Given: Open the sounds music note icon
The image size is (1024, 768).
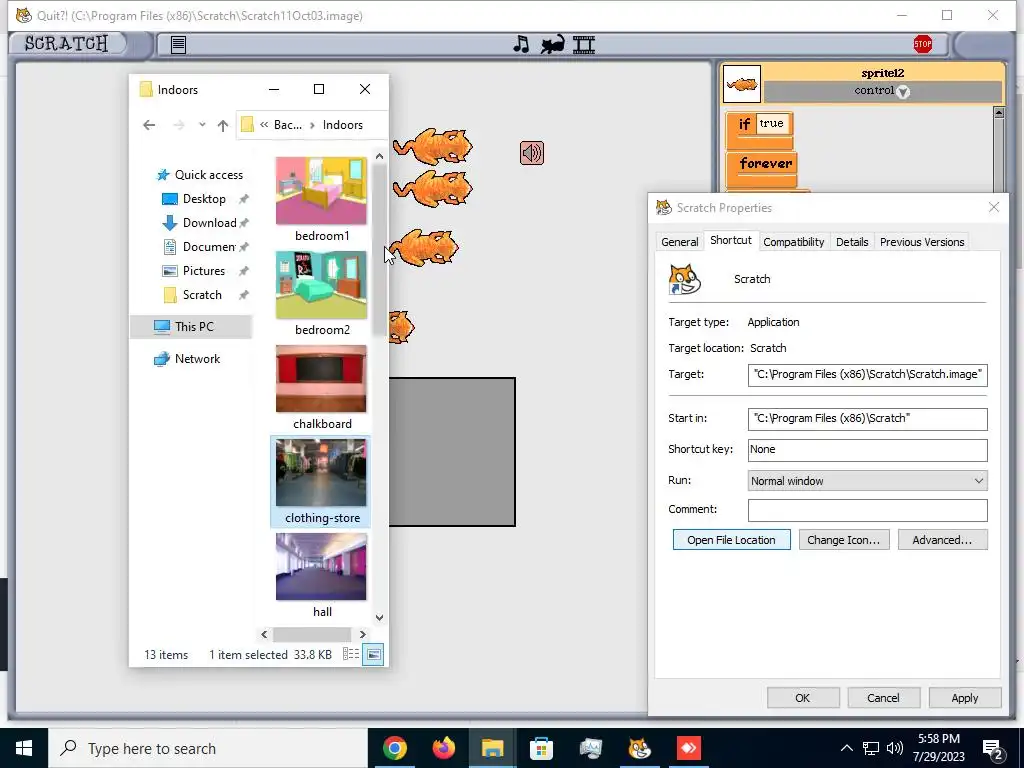Looking at the screenshot, I should pyautogui.click(x=521, y=44).
